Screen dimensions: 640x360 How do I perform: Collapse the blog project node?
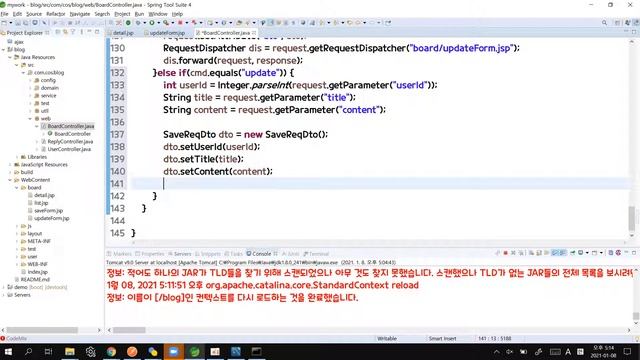tap(4, 49)
